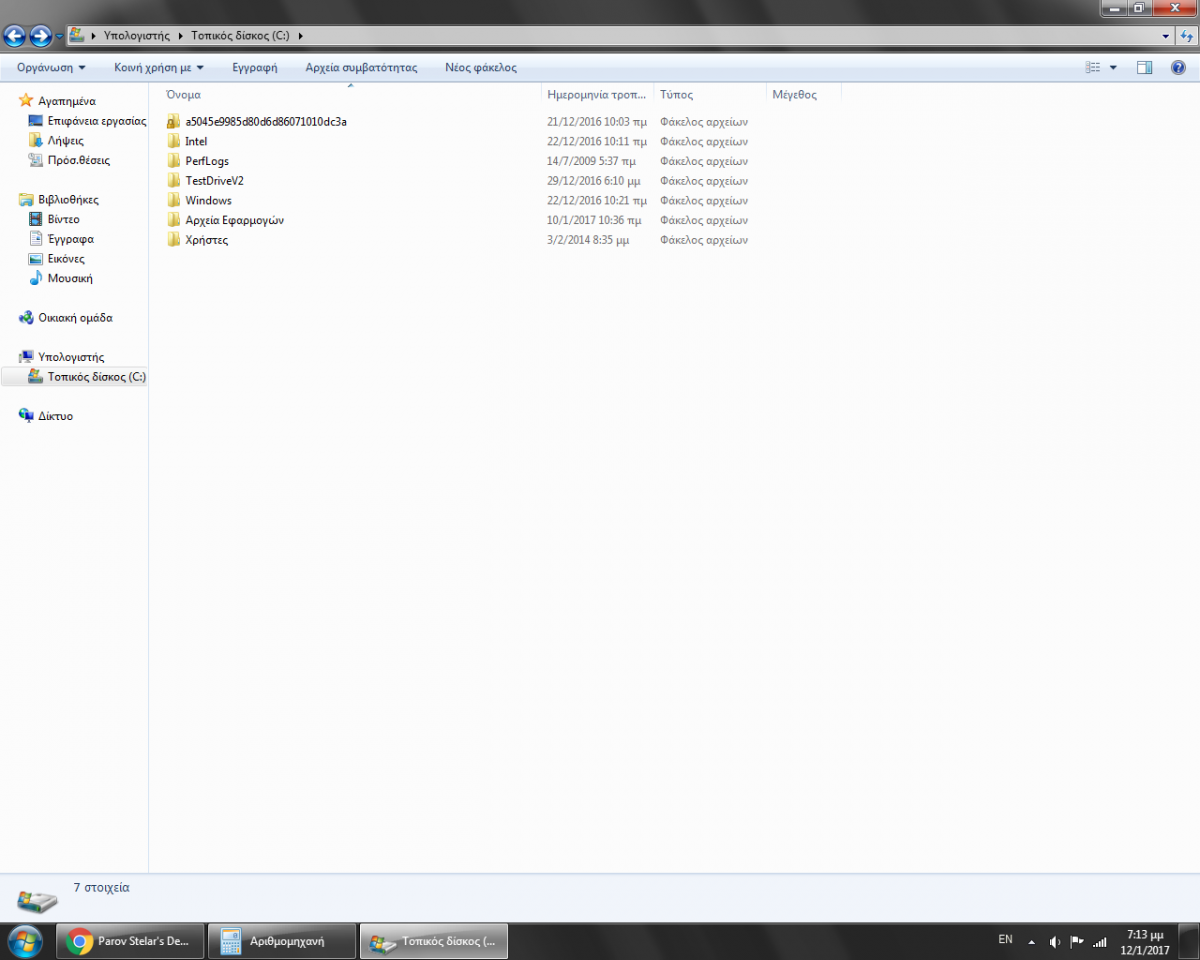This screenshot has height=960, width=1200.
Task: Click Υπολογιστής in the navigation pane
Action: click(70, 357)
